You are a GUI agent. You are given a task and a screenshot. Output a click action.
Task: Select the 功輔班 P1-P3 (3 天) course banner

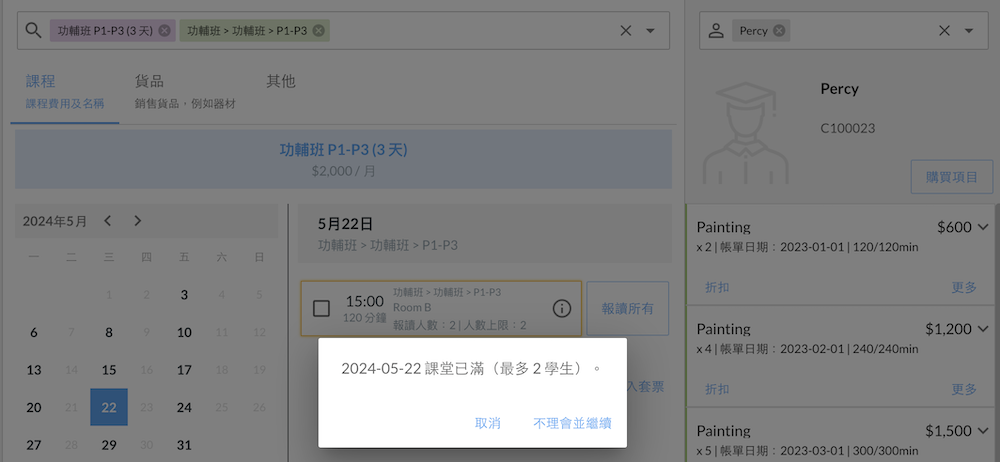[343, 159]
